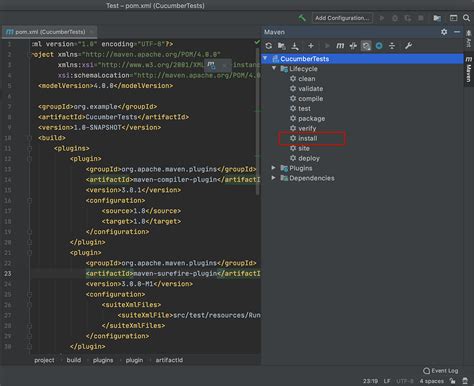Fold the configuration tag at line 16

[x=29, y=200]
